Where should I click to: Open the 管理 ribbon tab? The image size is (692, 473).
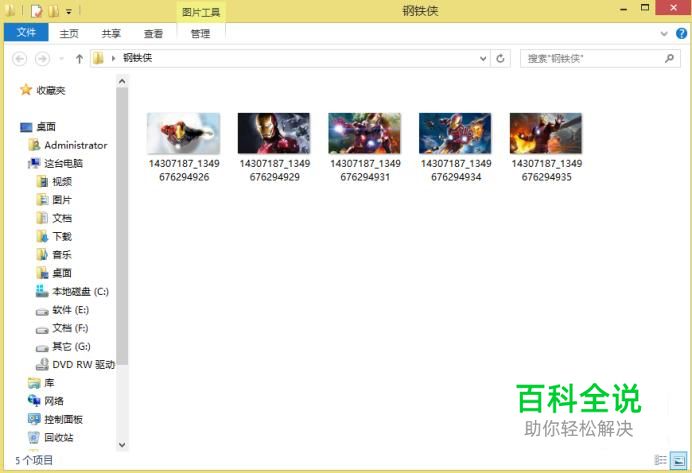coord(200,34)
